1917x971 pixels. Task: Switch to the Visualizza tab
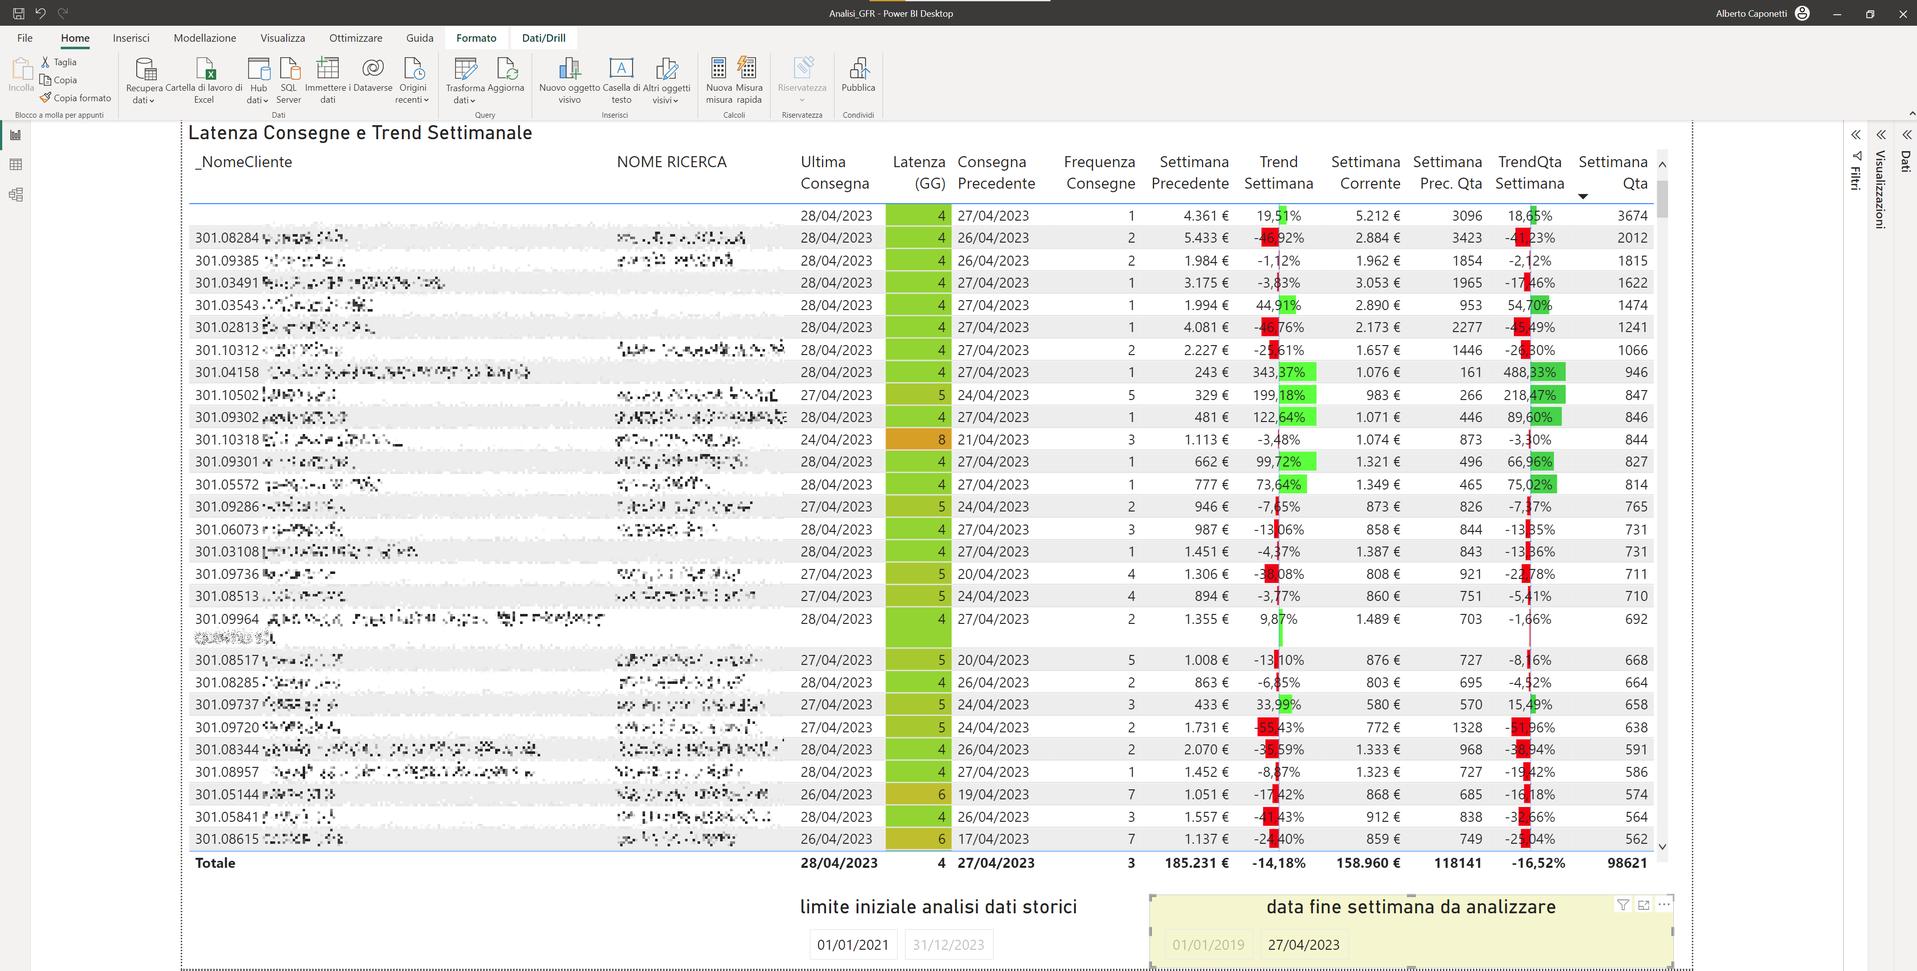coord(282,38)
